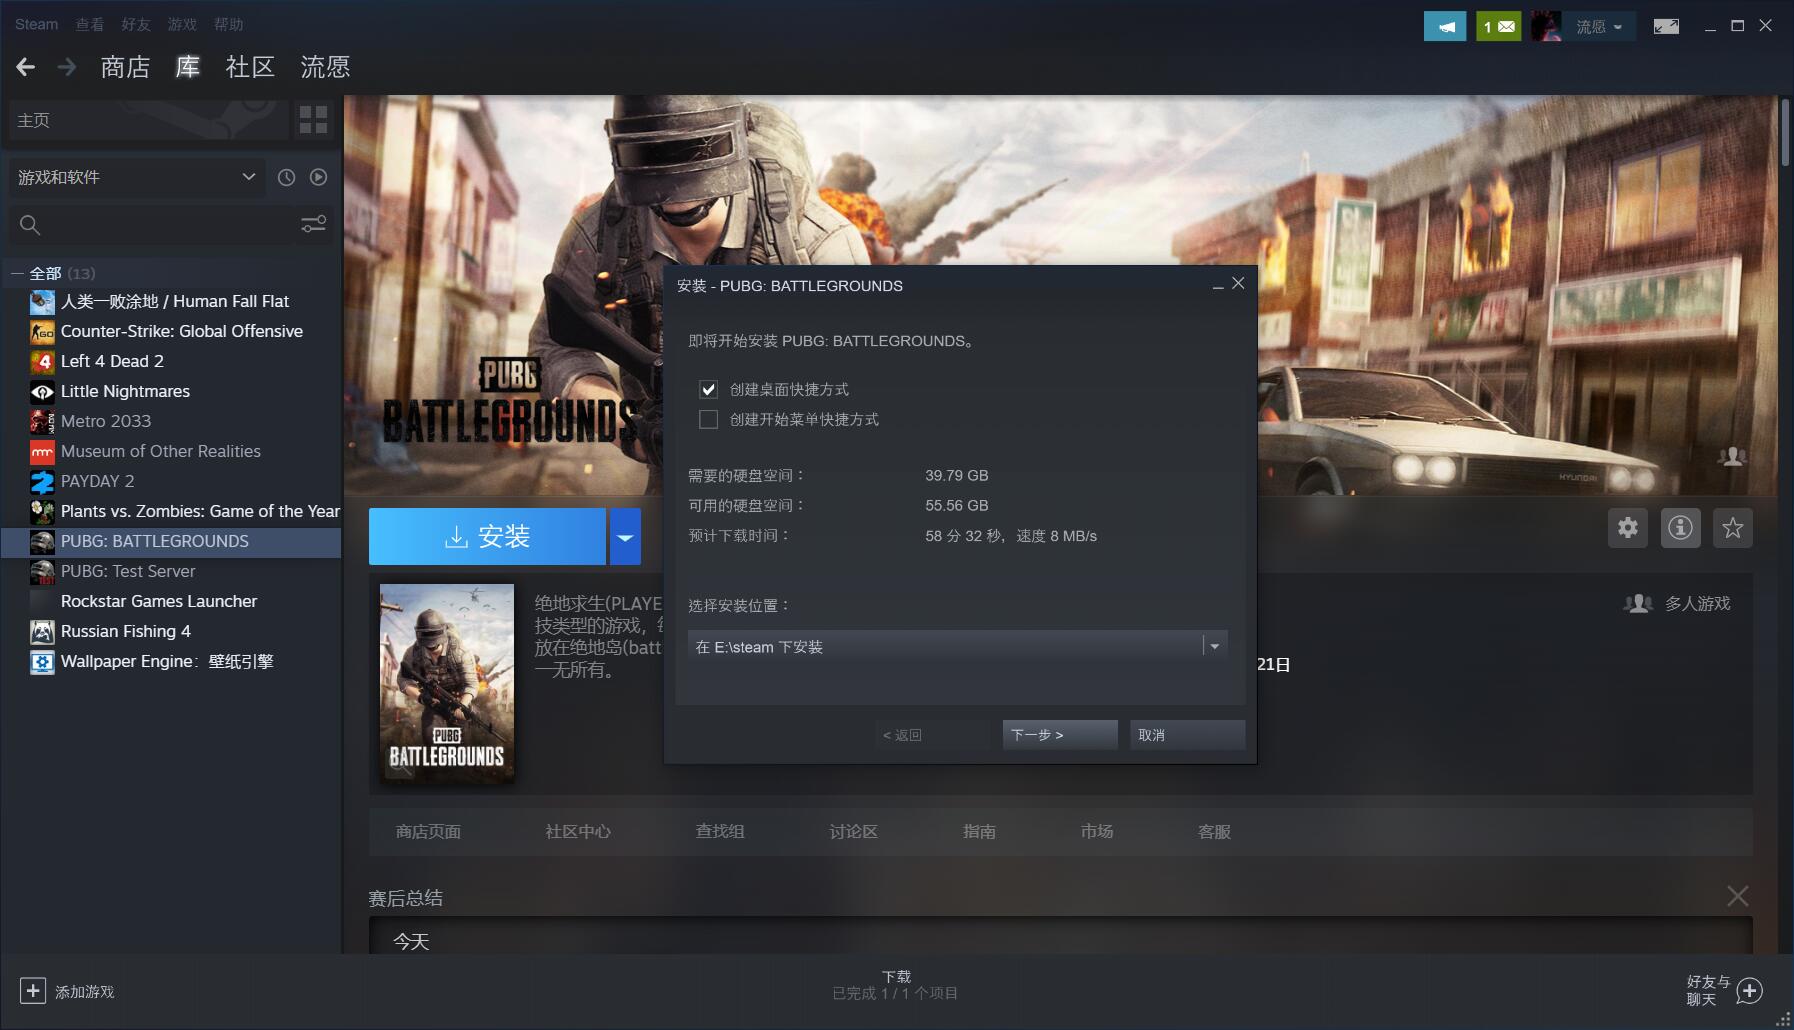The width and height of the screenshot is (1794, 1030).
Task: Switch to Big Picture mode icon
Action: tap(1666, 26)
